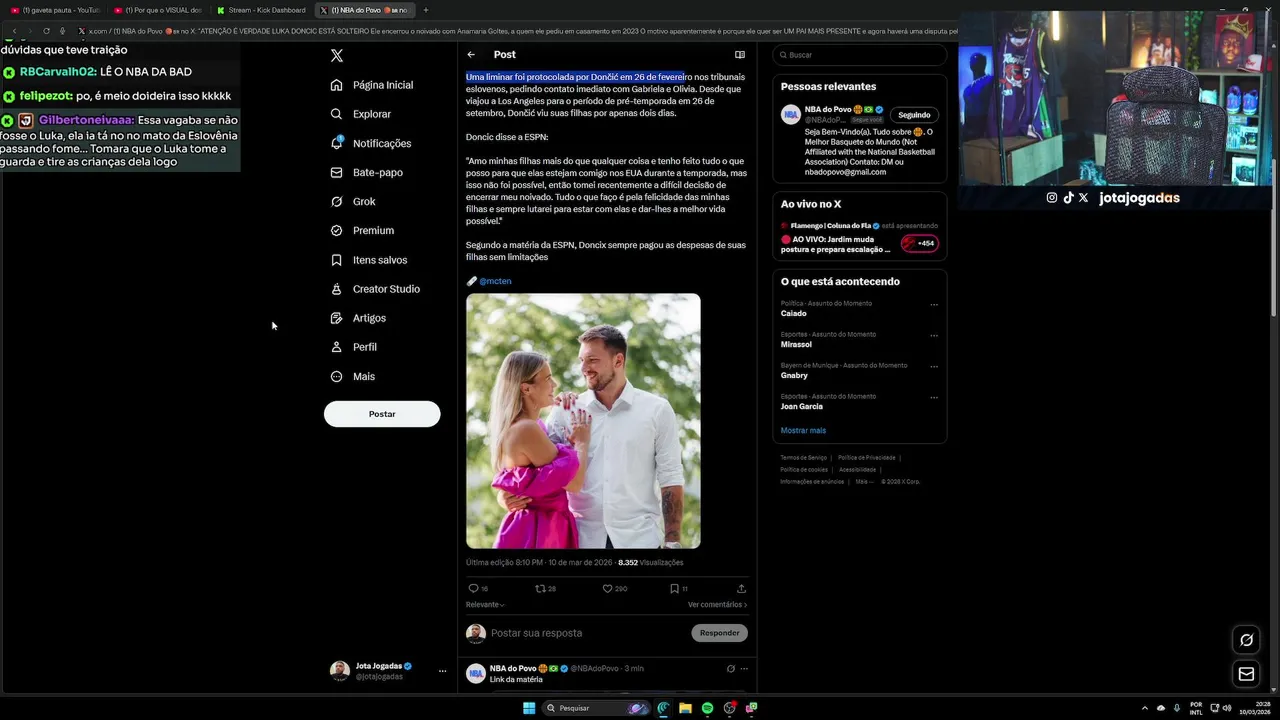Viewport: 1280px width, 720px height.
Task: Open the floating Grok button at the lower right
Action: (x=1246, y=640)
